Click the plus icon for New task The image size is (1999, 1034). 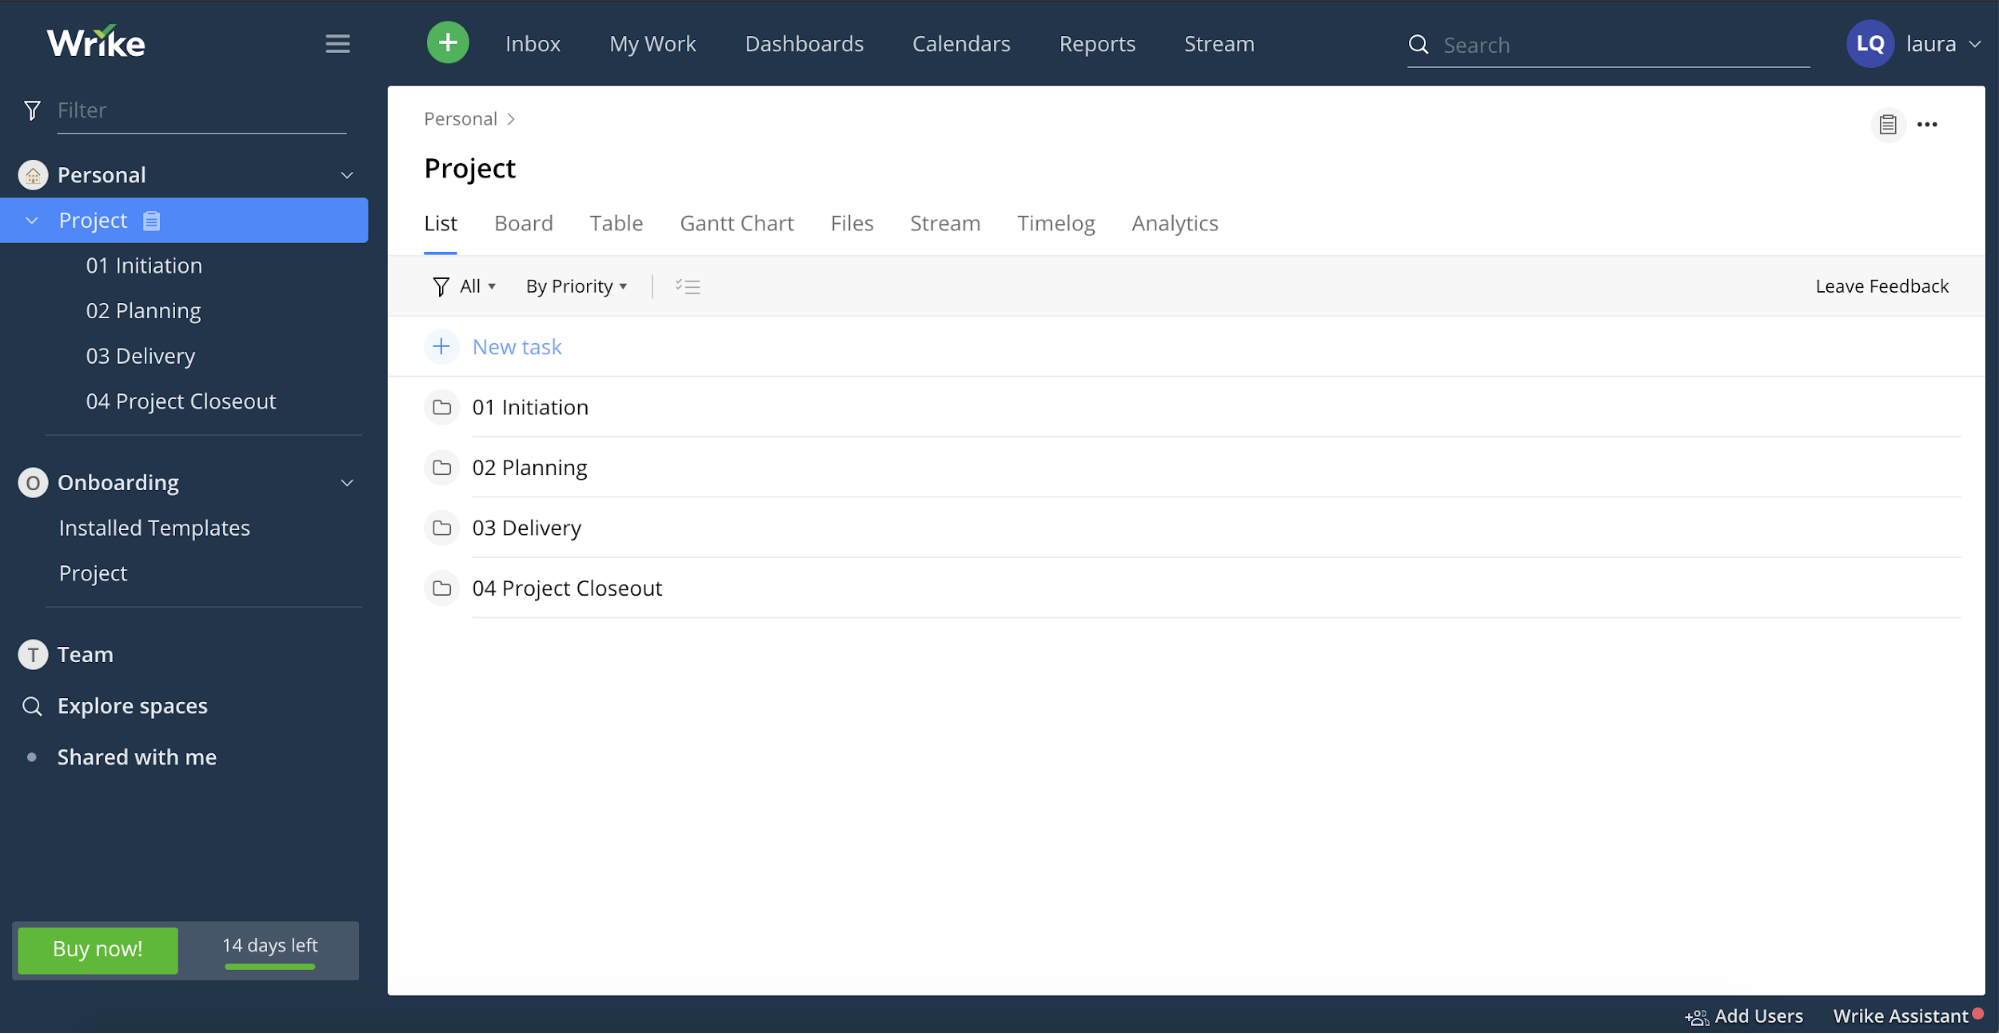coord(441,347)
